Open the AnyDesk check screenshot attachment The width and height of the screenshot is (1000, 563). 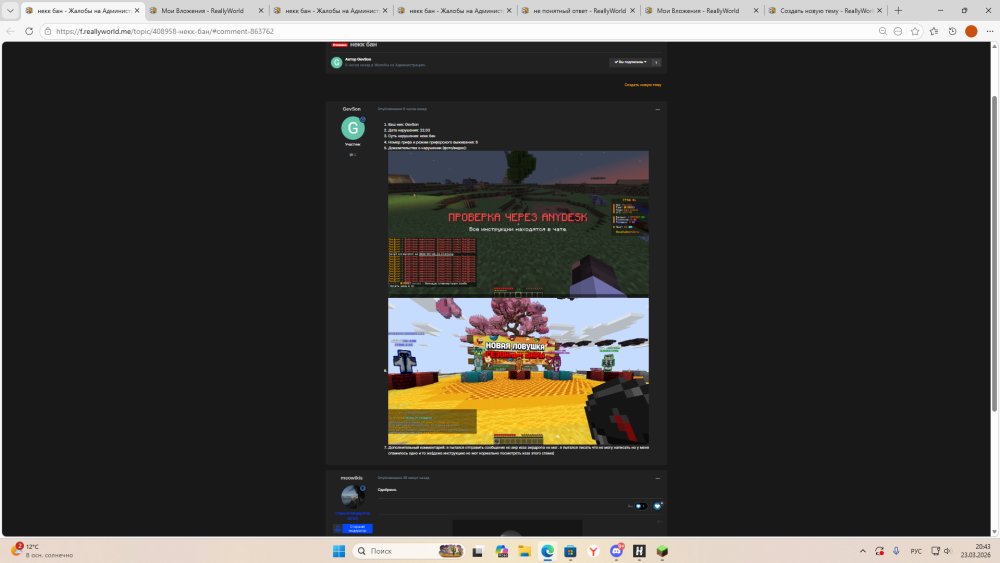pyautogui.click(x=518, y=223)
